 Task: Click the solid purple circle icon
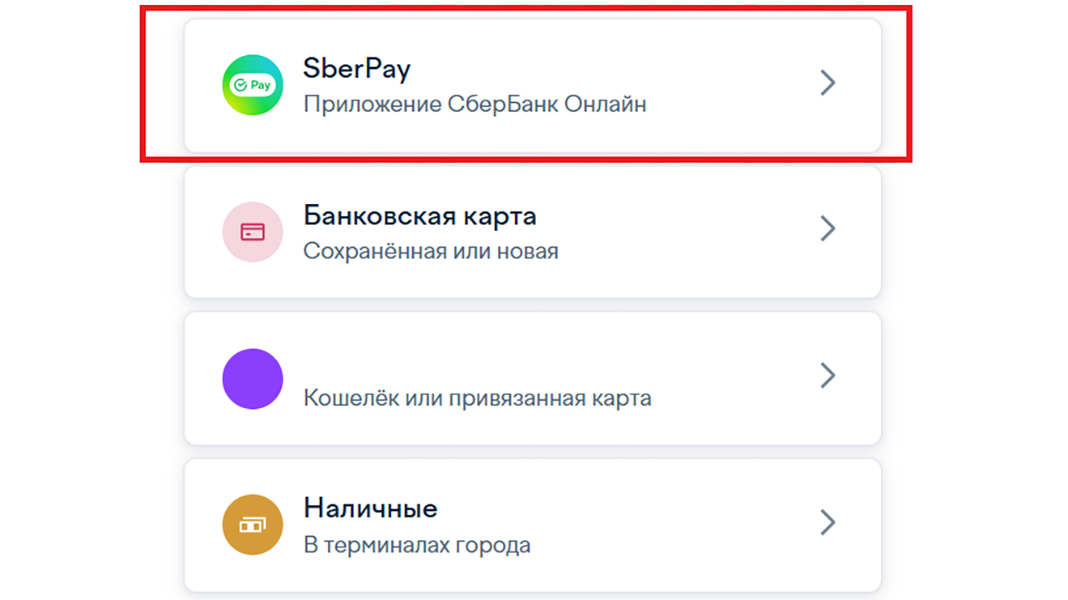253,379
